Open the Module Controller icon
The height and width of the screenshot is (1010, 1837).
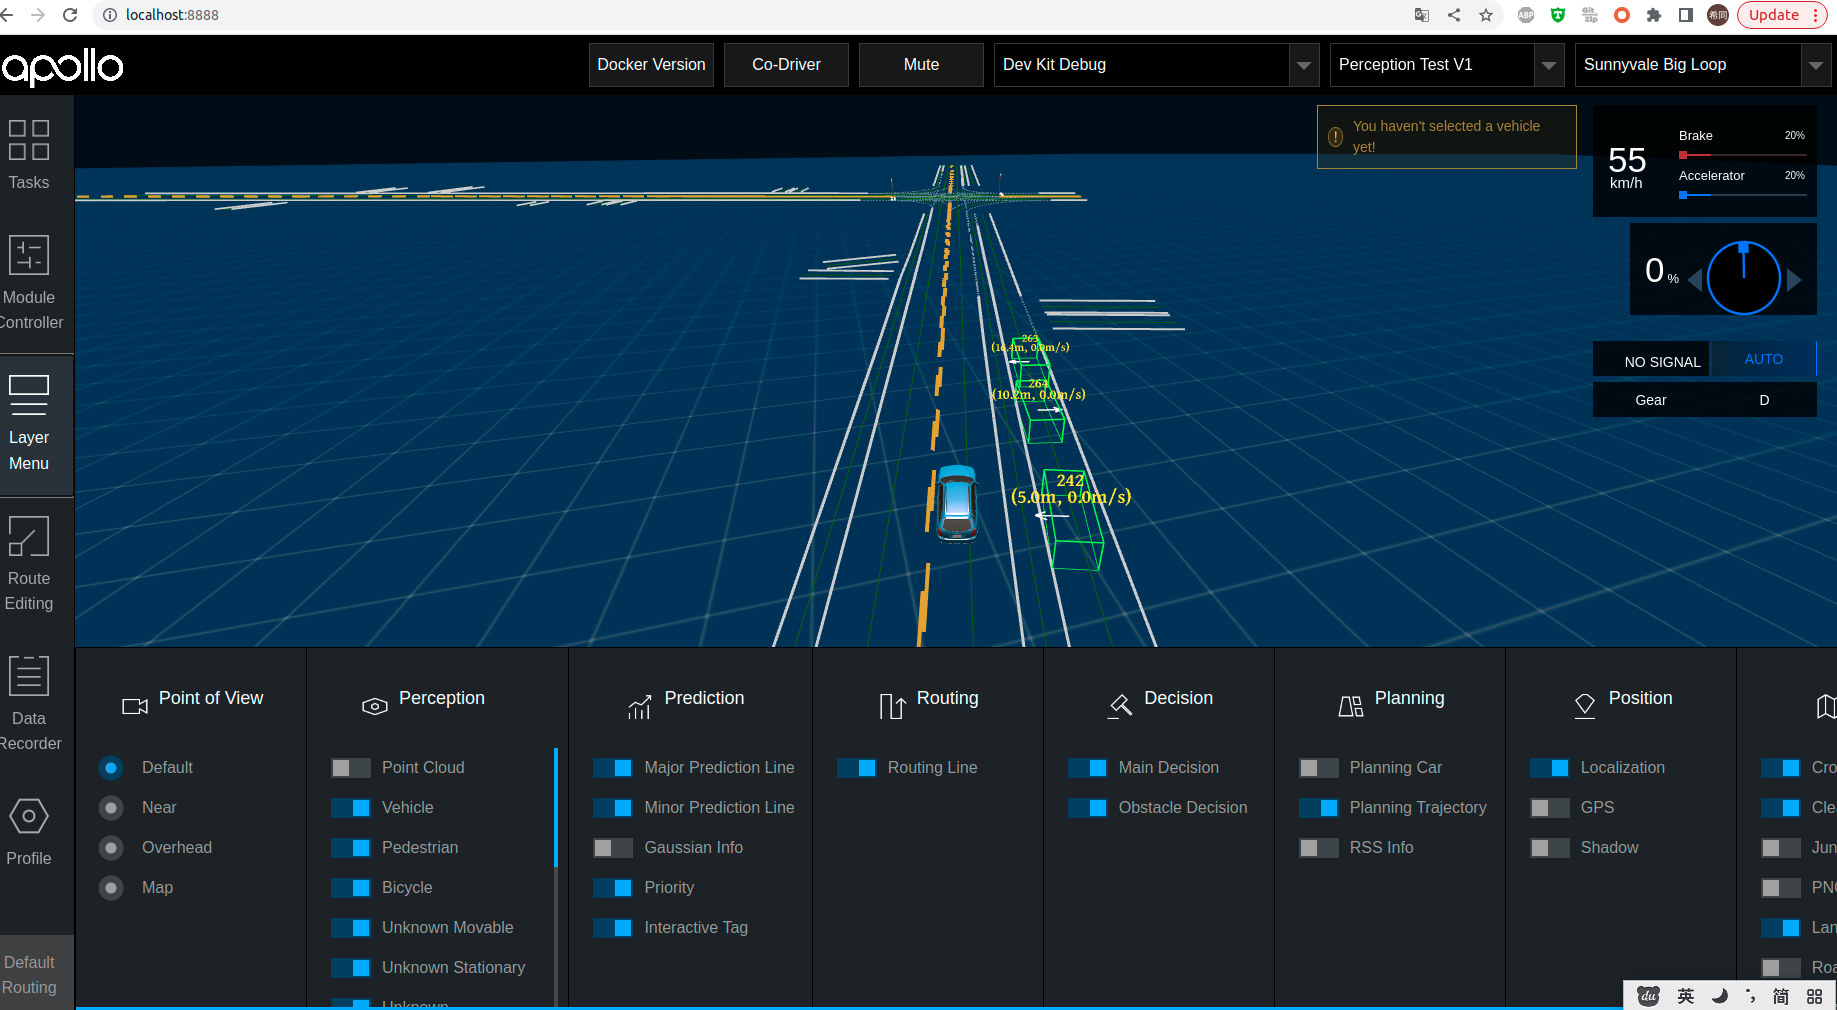point(29,255)
